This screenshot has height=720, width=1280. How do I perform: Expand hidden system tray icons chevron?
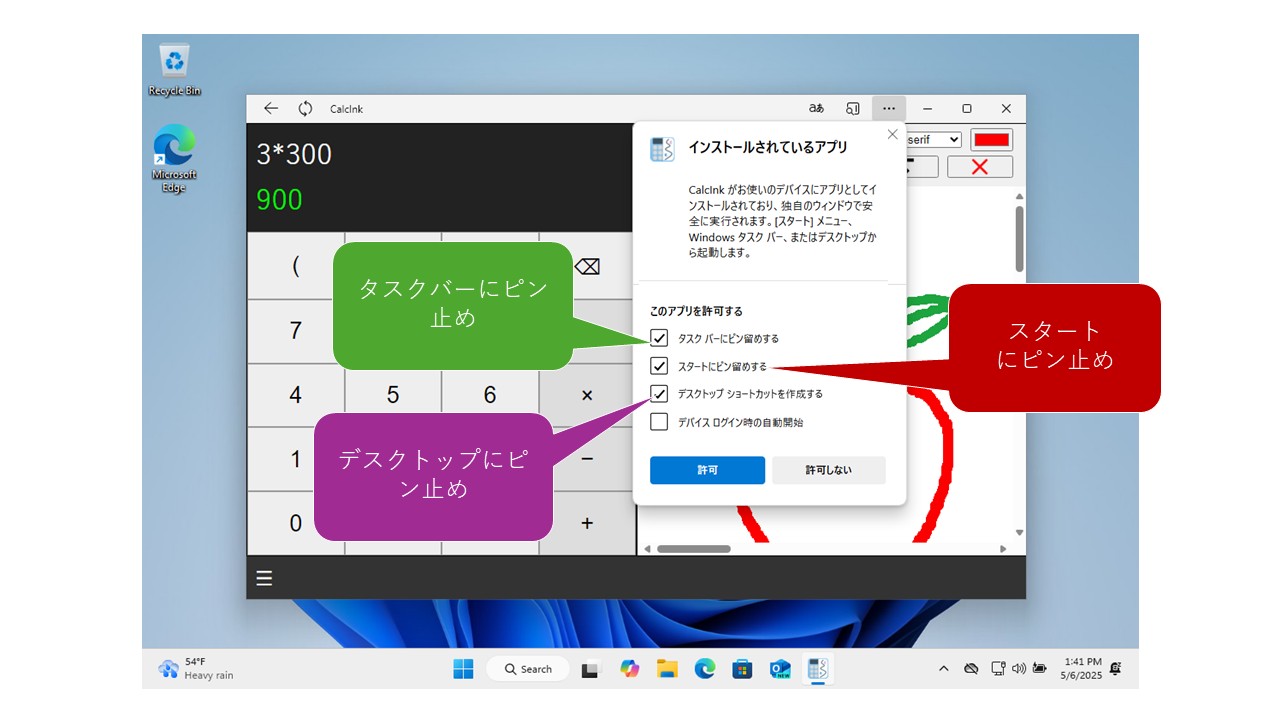[x=943, y=669]
